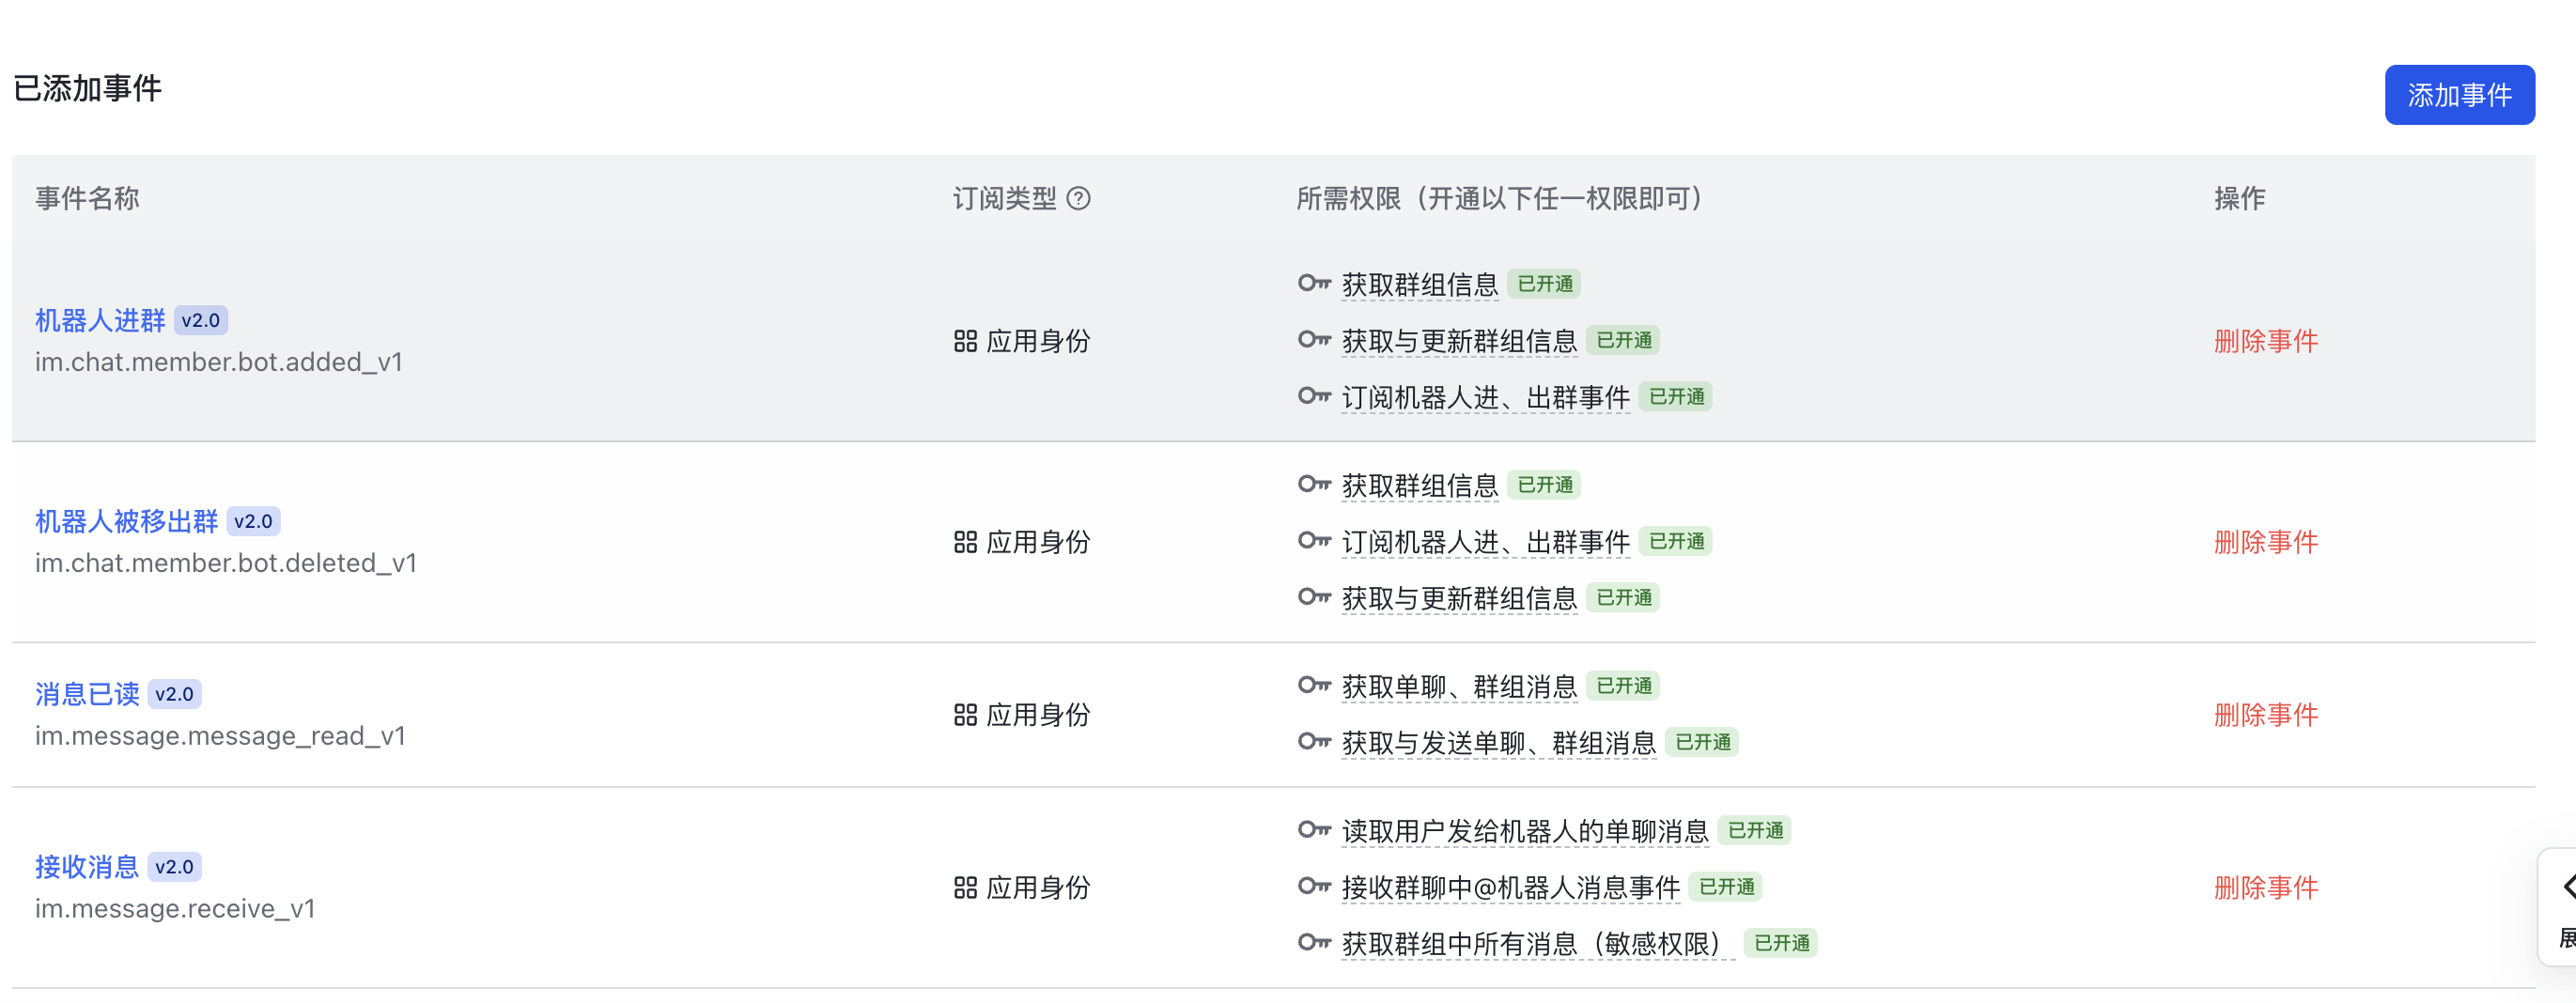The height and width of the screenshot is (1003, 2576).
Task: Open the 接收消息 event link
Action: pos(87,867)
